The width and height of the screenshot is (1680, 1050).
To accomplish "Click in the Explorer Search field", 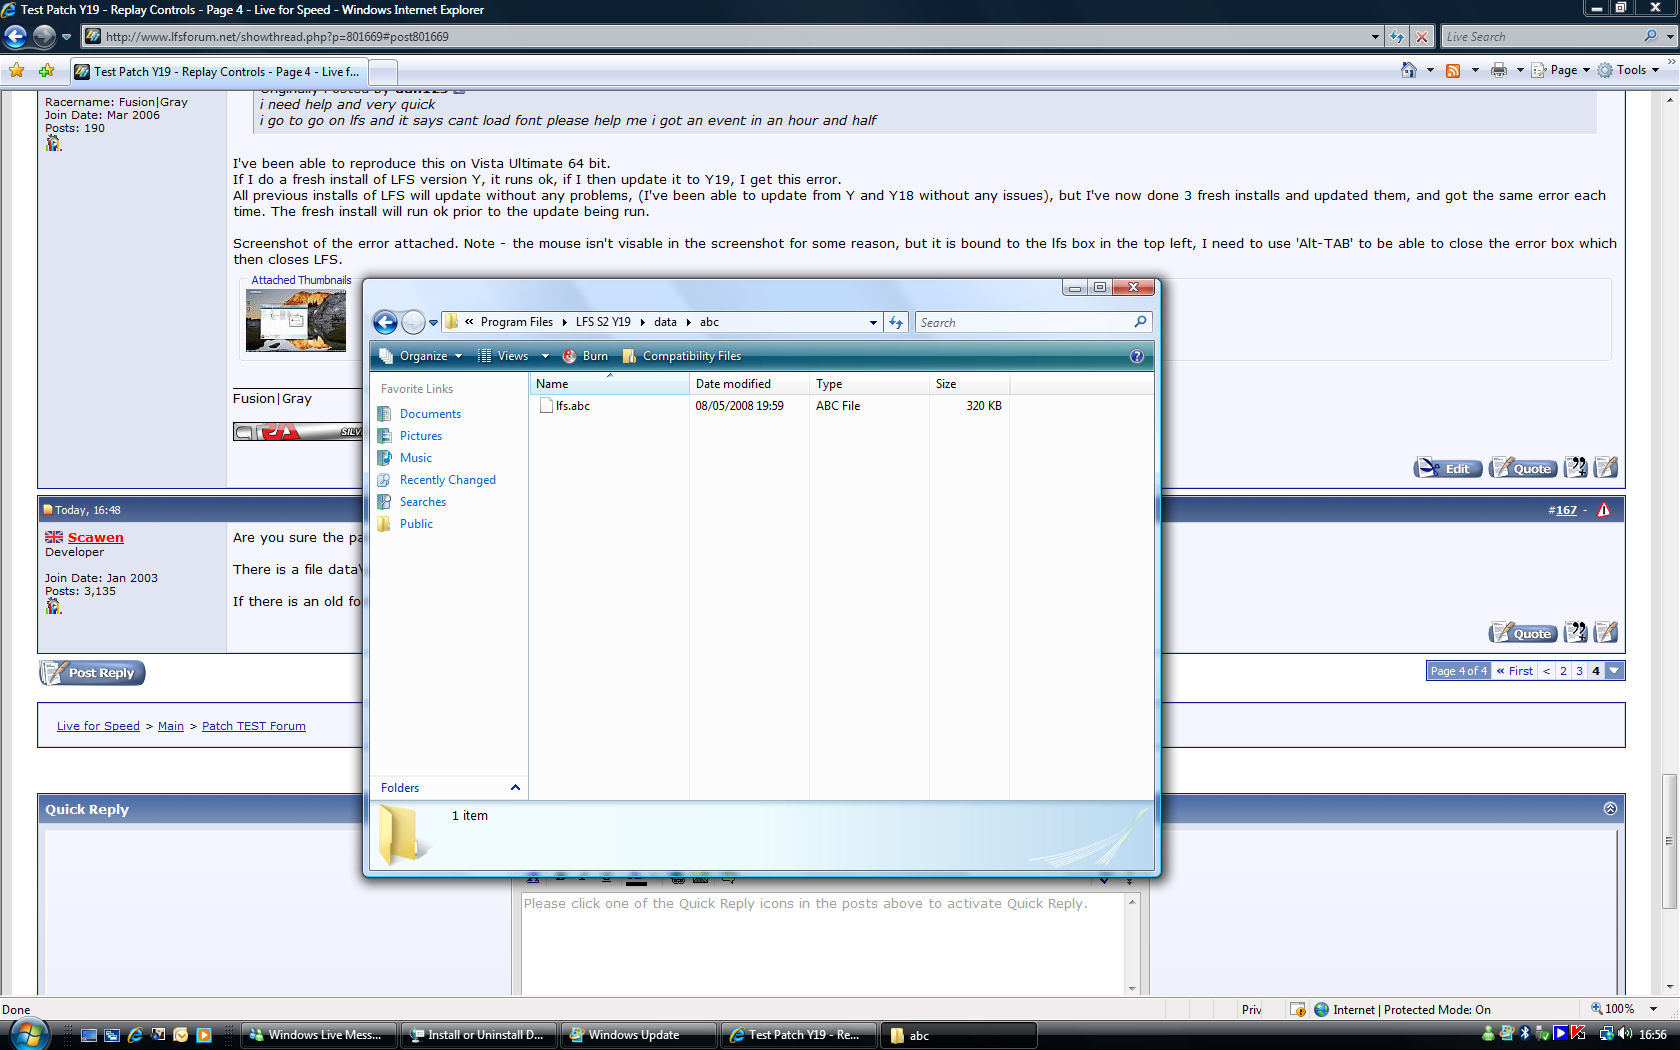I will coord(1025,322).
